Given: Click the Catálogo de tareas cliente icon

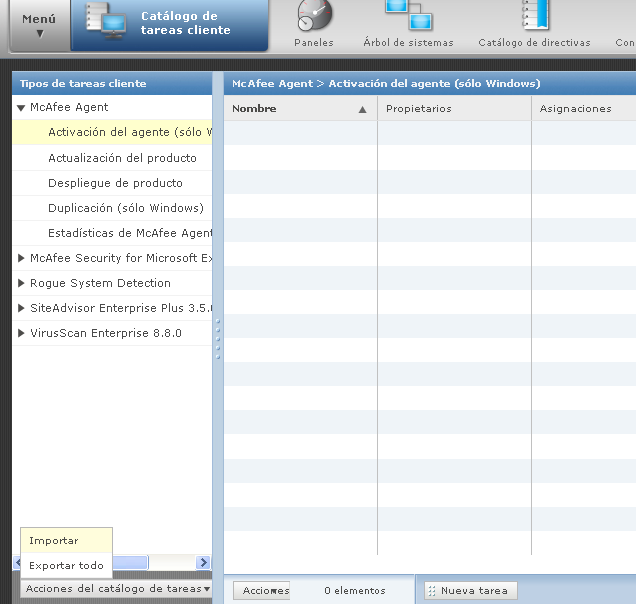Looking at the screenshot, I should coord(106,21).
